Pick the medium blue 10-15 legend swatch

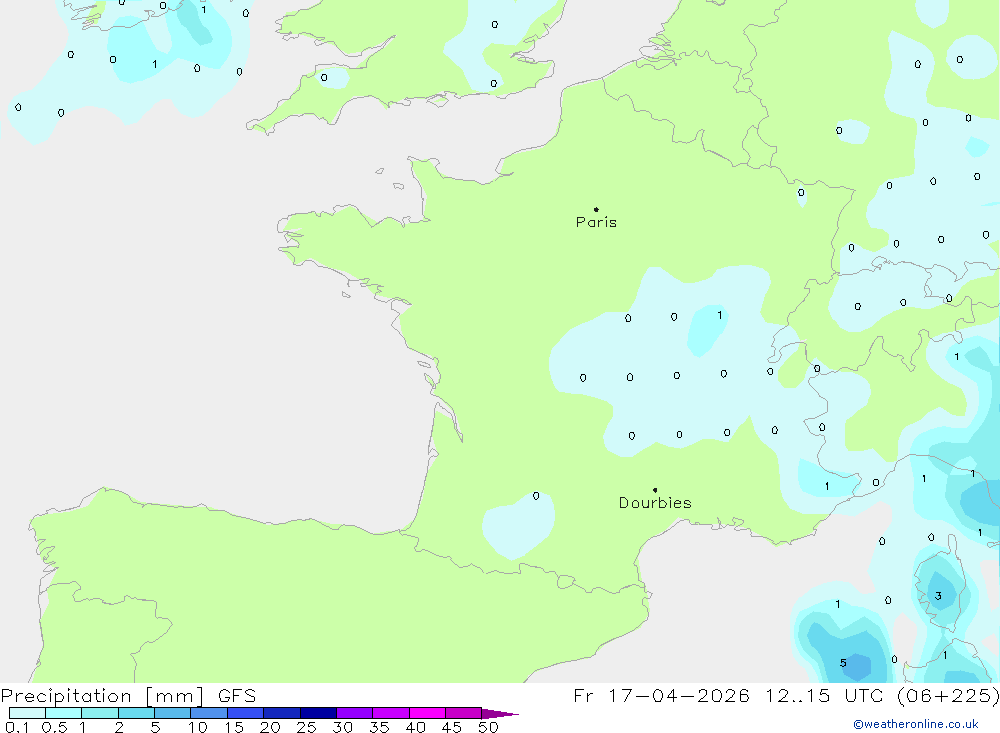click(209, 713)
